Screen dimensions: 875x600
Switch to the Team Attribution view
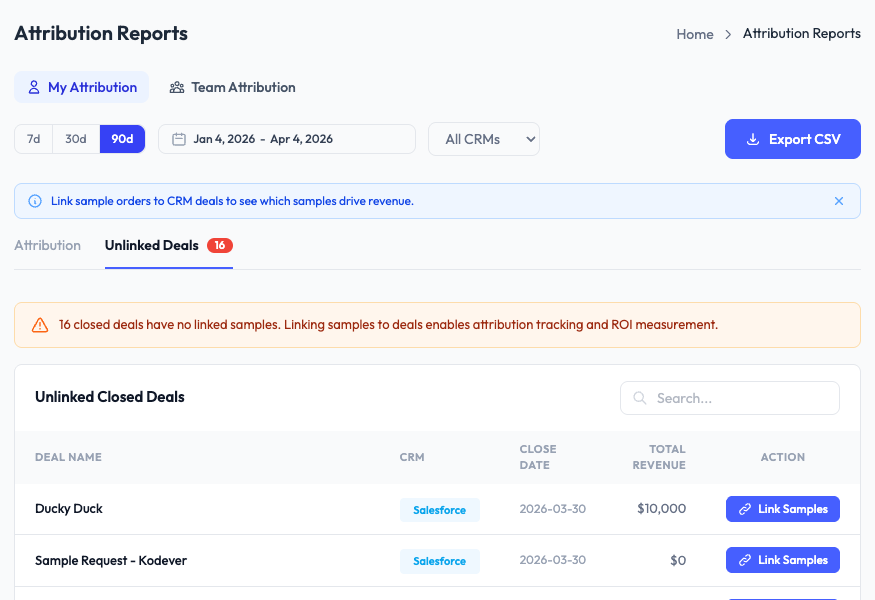(232, 87)
